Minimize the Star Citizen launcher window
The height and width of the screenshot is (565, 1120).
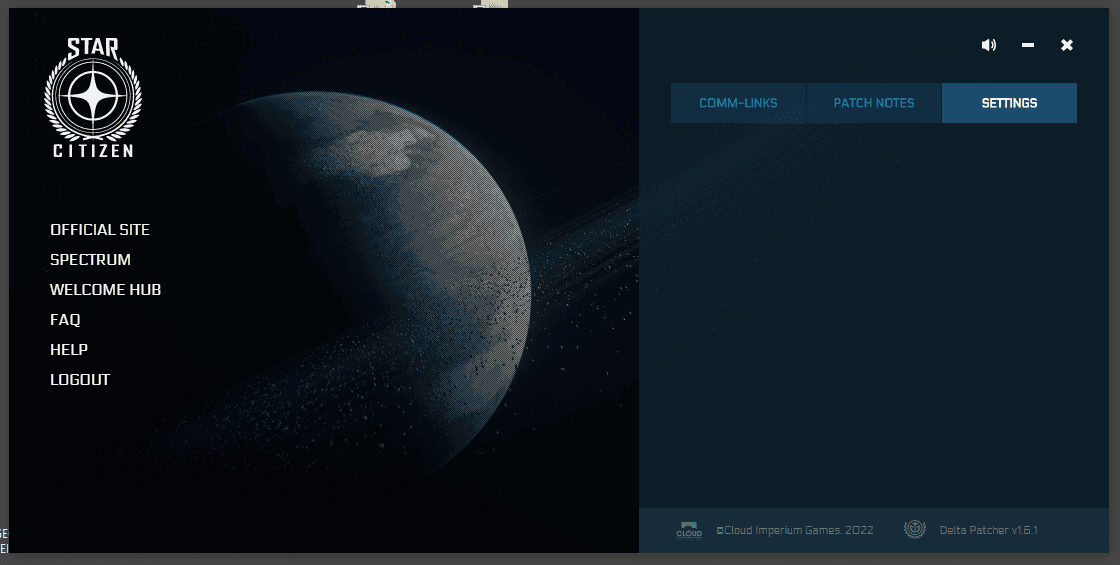(x=1028, y=45)
